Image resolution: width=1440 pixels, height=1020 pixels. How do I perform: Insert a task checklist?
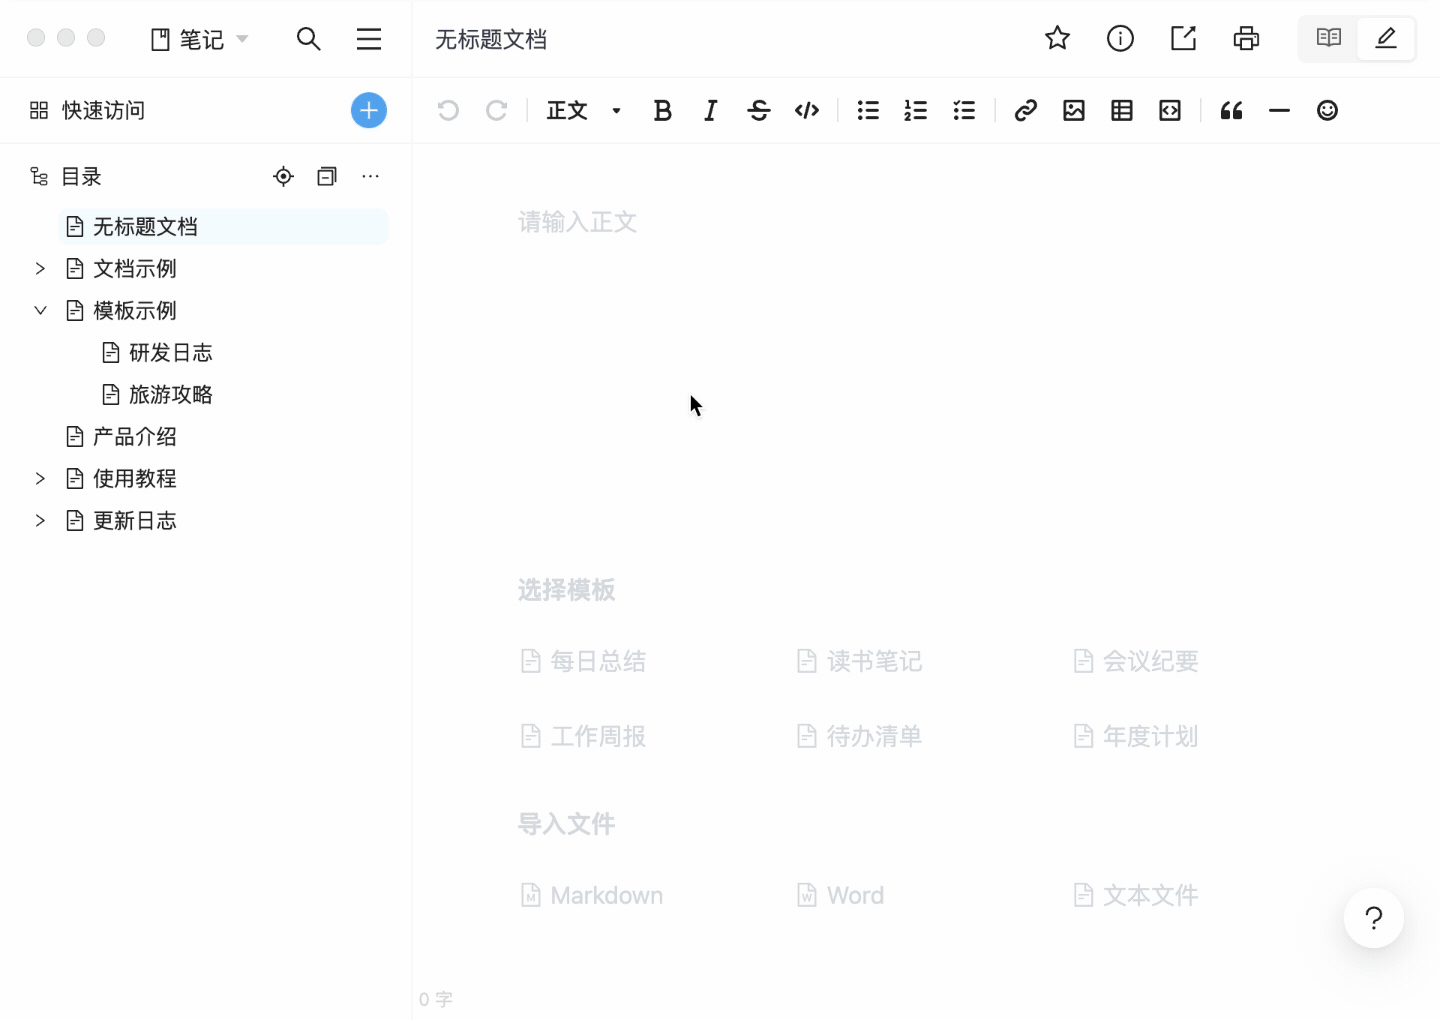(x=964, y=110)
